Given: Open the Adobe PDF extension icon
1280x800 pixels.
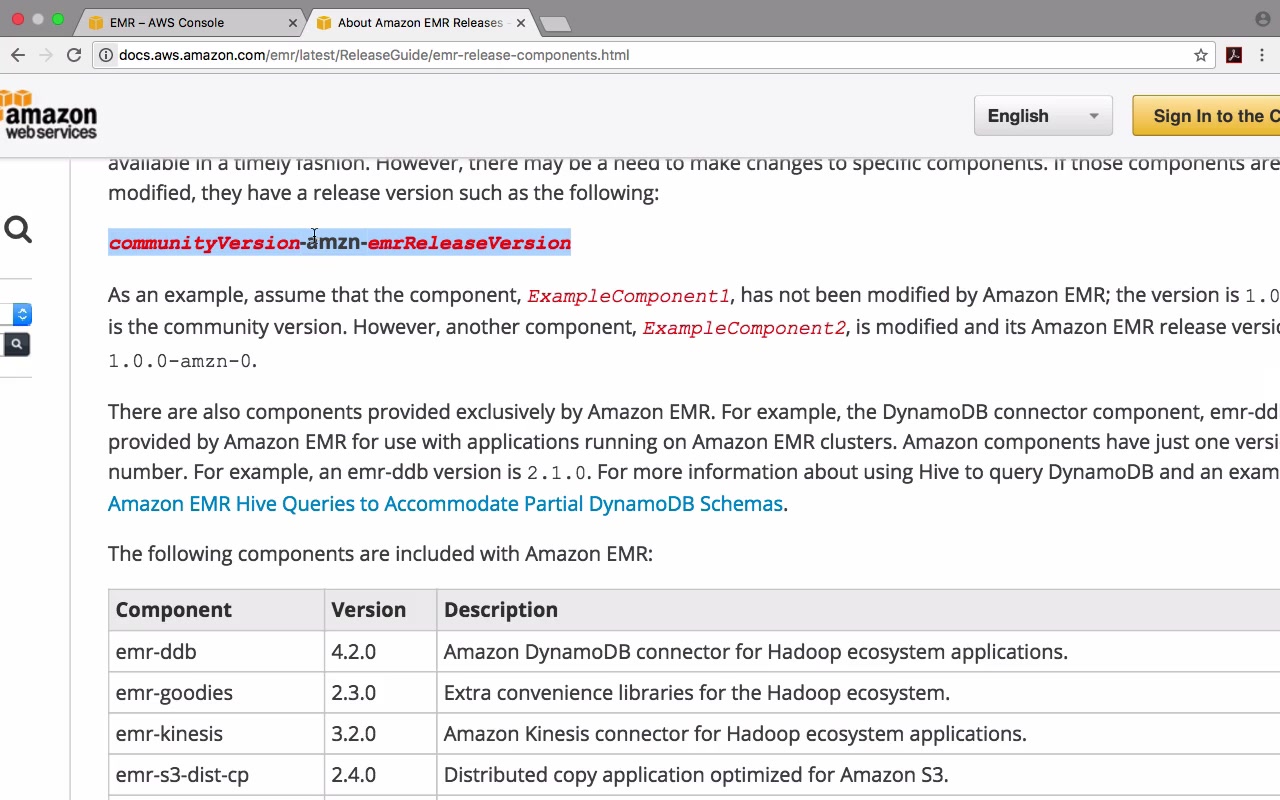Looking at the screenshot, I should [x=1234, y=55].
